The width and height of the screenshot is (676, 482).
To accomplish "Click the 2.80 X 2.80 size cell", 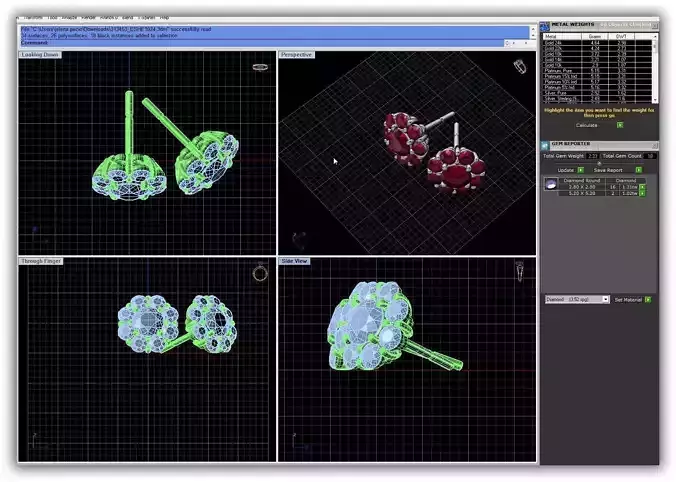I will click(x=582, y=187).
